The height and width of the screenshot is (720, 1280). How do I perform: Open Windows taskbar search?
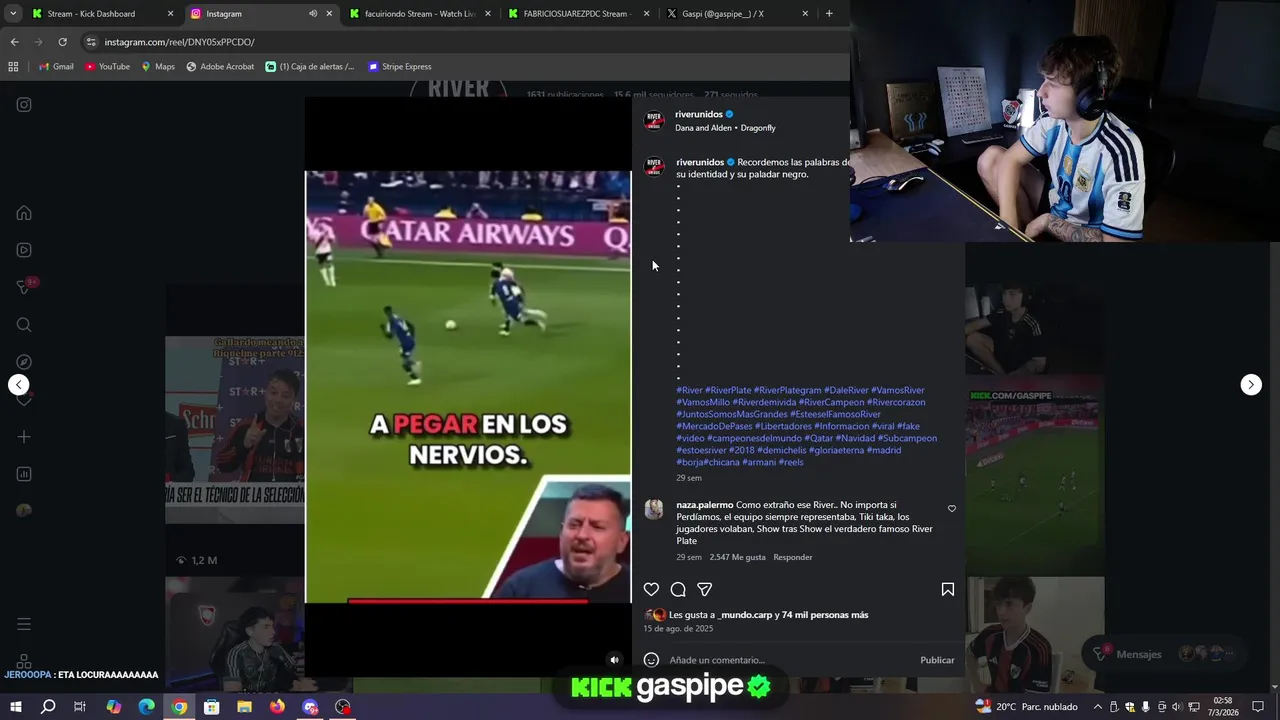click(48, 707)
